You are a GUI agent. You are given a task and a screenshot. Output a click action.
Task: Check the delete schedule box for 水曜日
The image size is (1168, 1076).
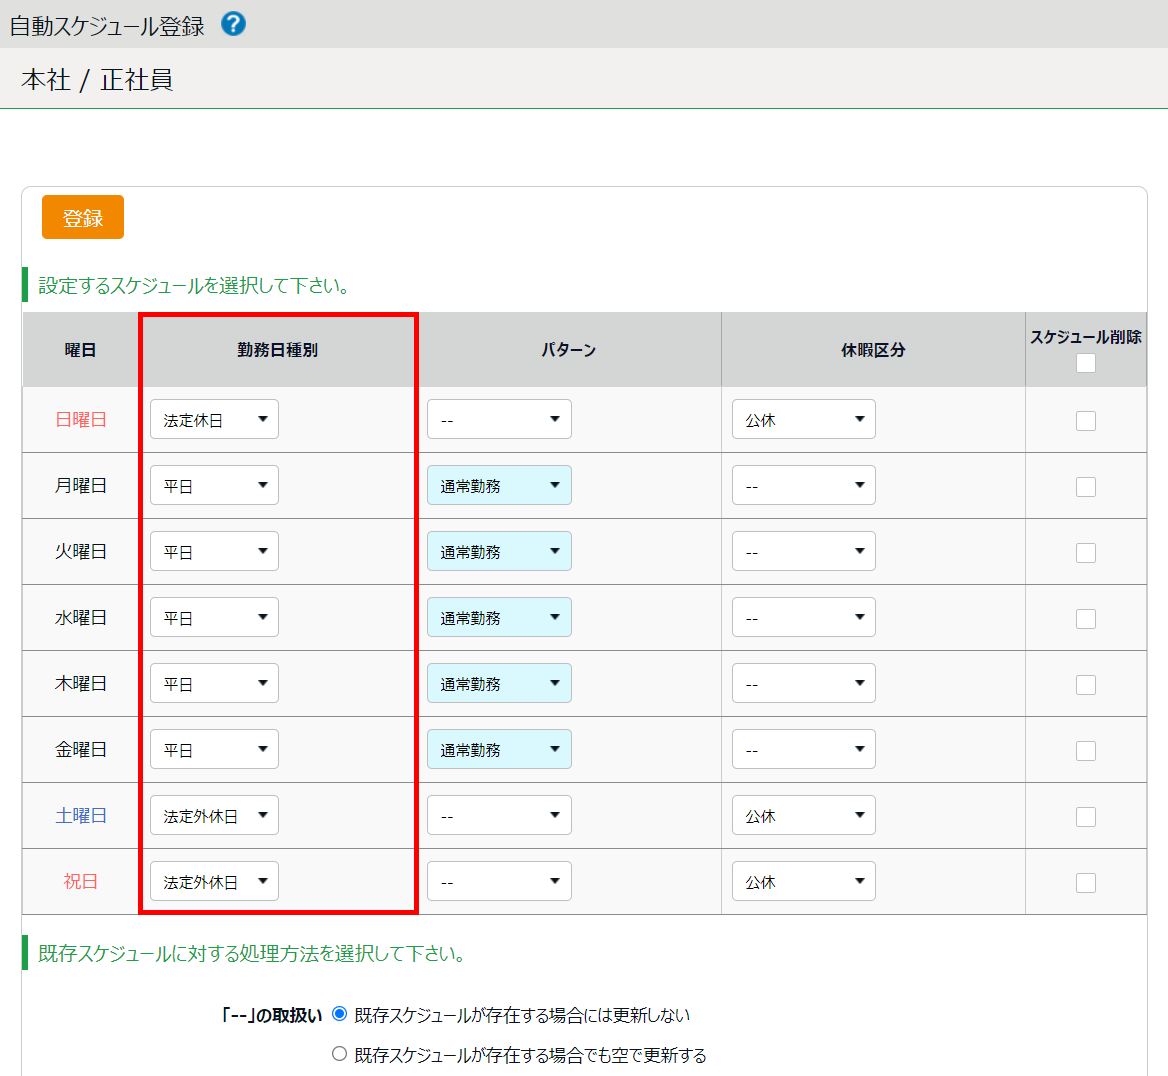(x=1085, y=619)
